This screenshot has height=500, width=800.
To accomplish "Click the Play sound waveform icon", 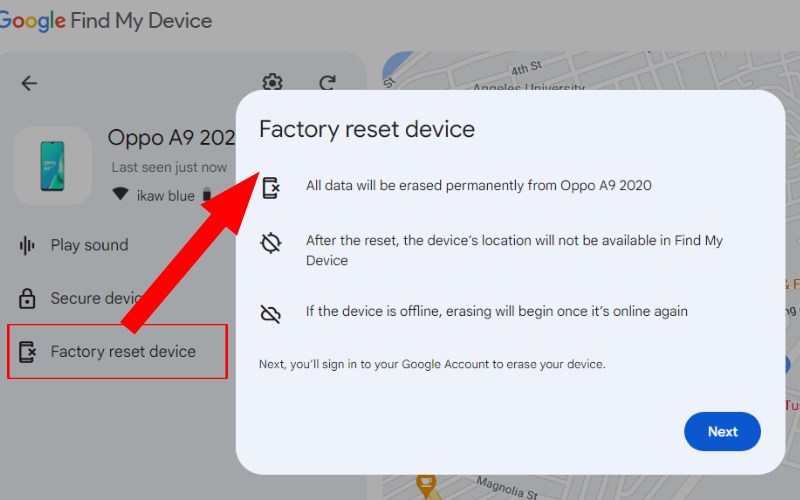I will pyautogui.click(x=27, y=245).
